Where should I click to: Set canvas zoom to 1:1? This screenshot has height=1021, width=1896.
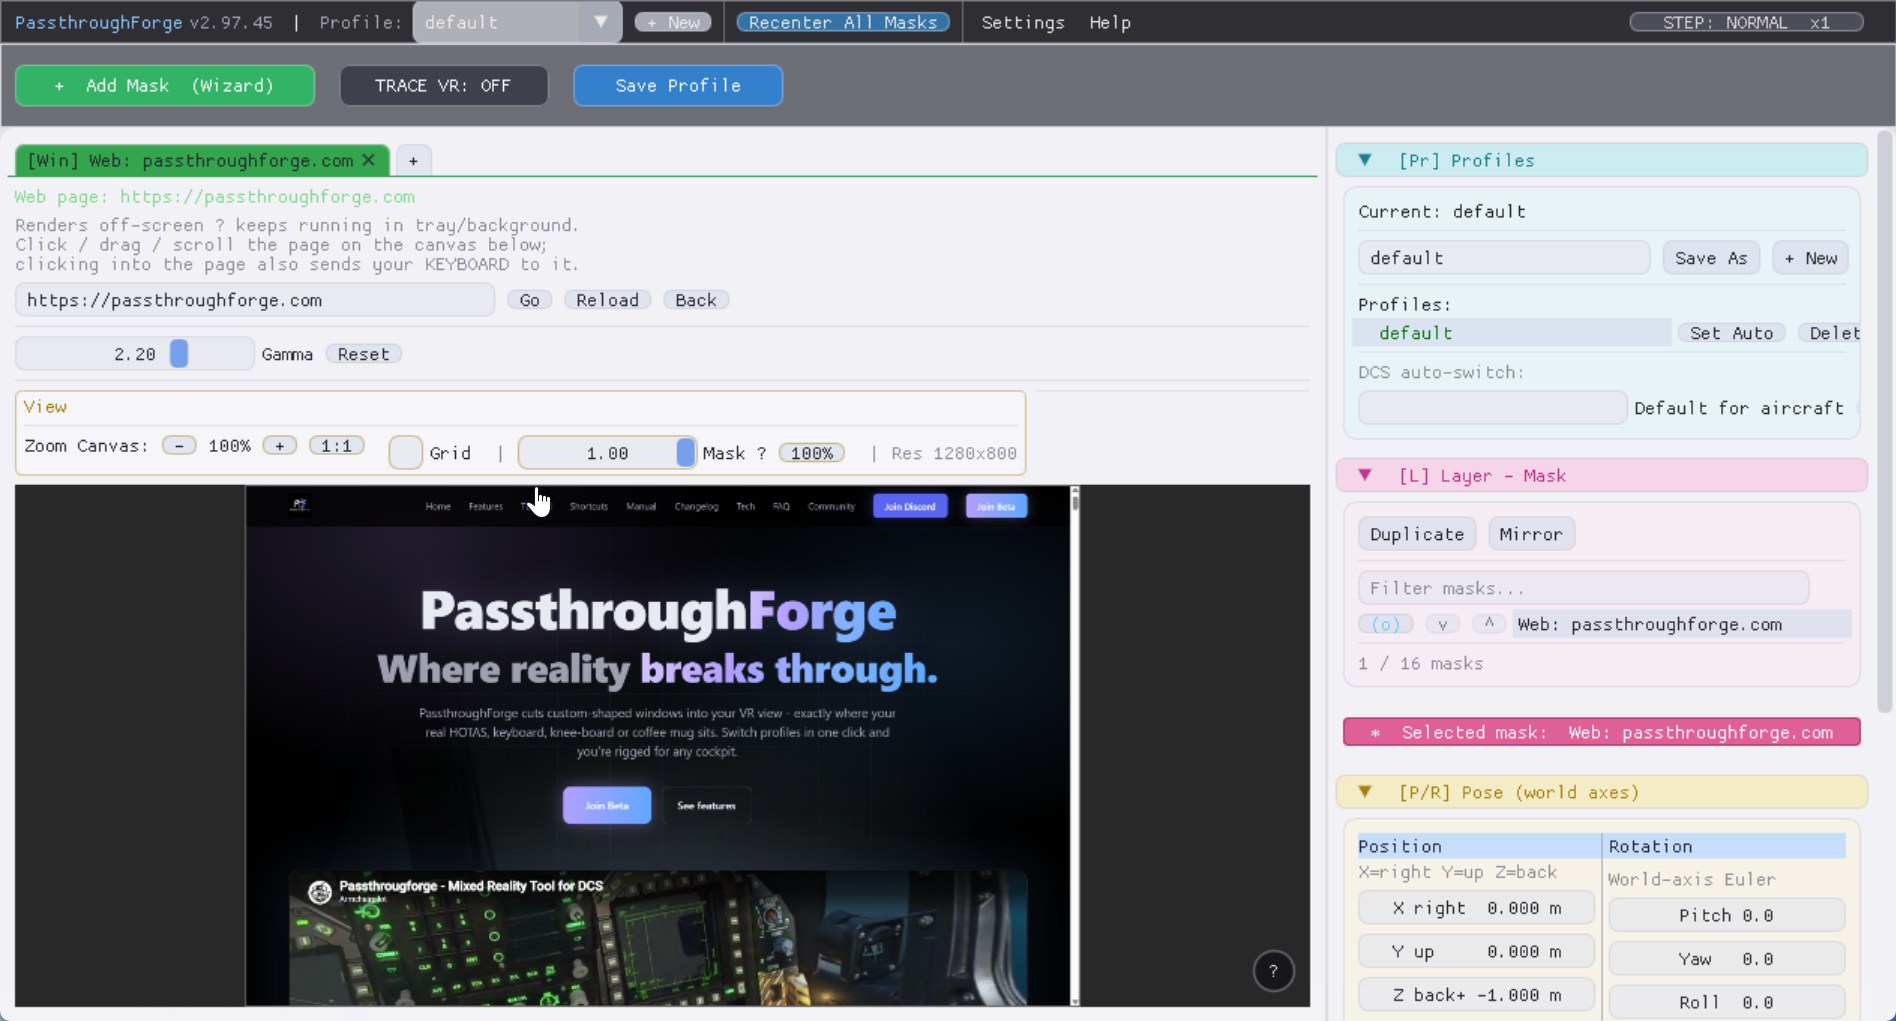(337, 446)
